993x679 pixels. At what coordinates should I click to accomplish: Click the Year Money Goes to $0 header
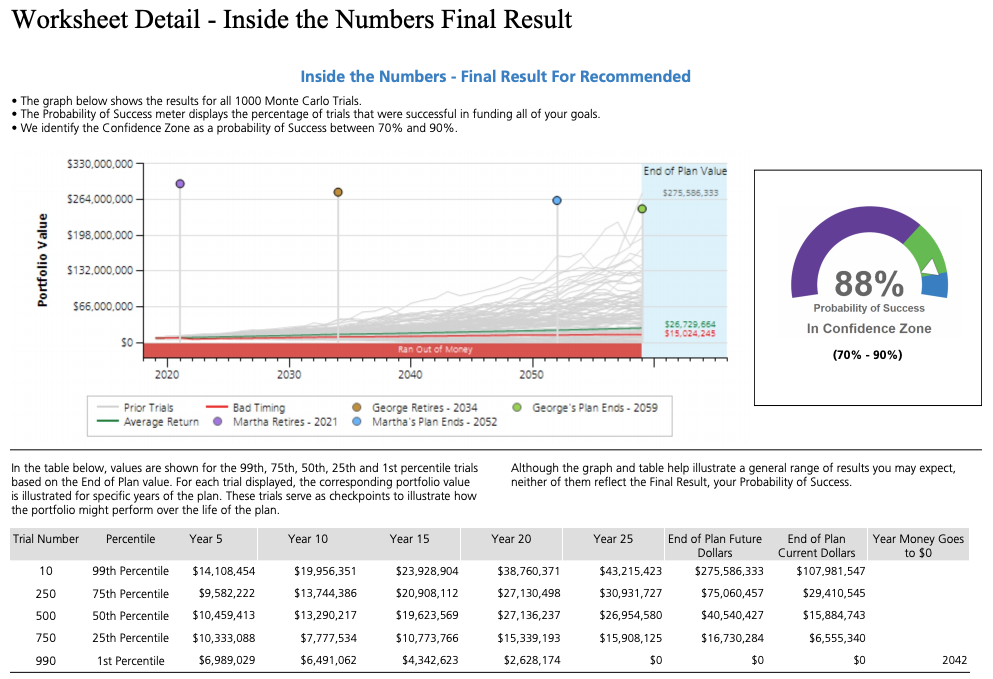point(918,545)
